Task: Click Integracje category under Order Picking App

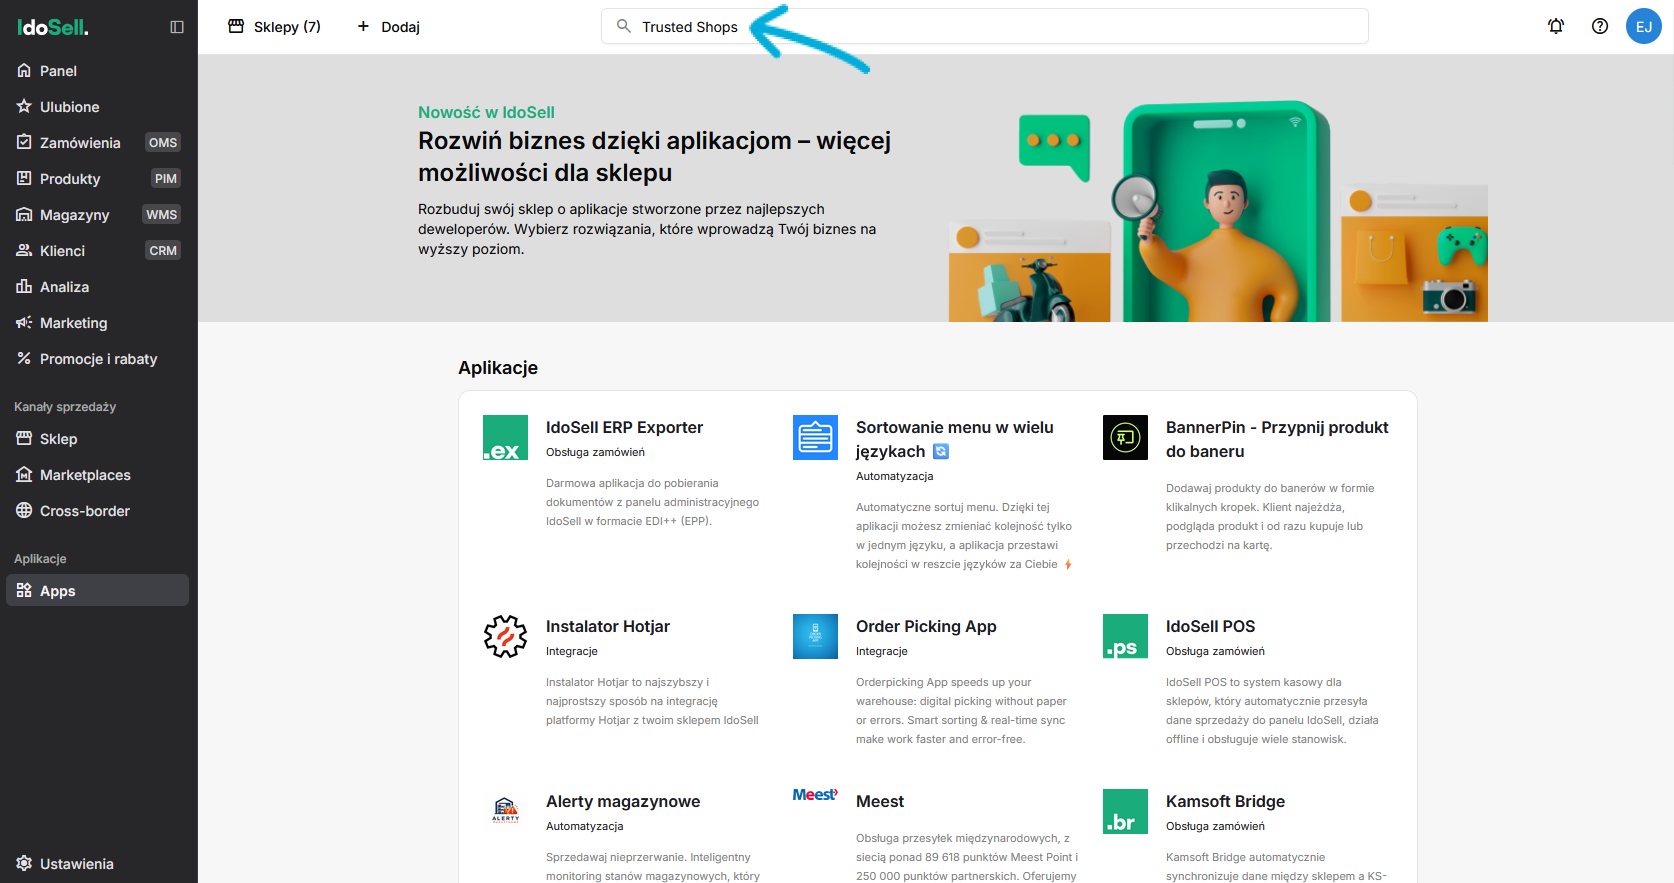Action: [x=881, y=652]
